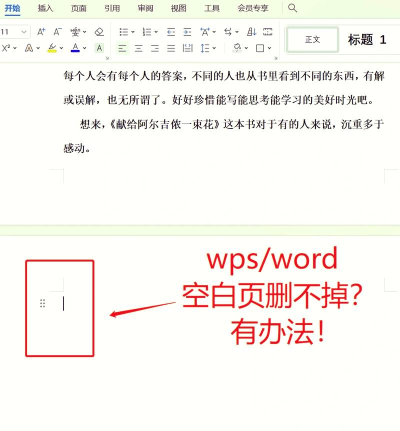Click the distributed alignment icon

point(188,48)
